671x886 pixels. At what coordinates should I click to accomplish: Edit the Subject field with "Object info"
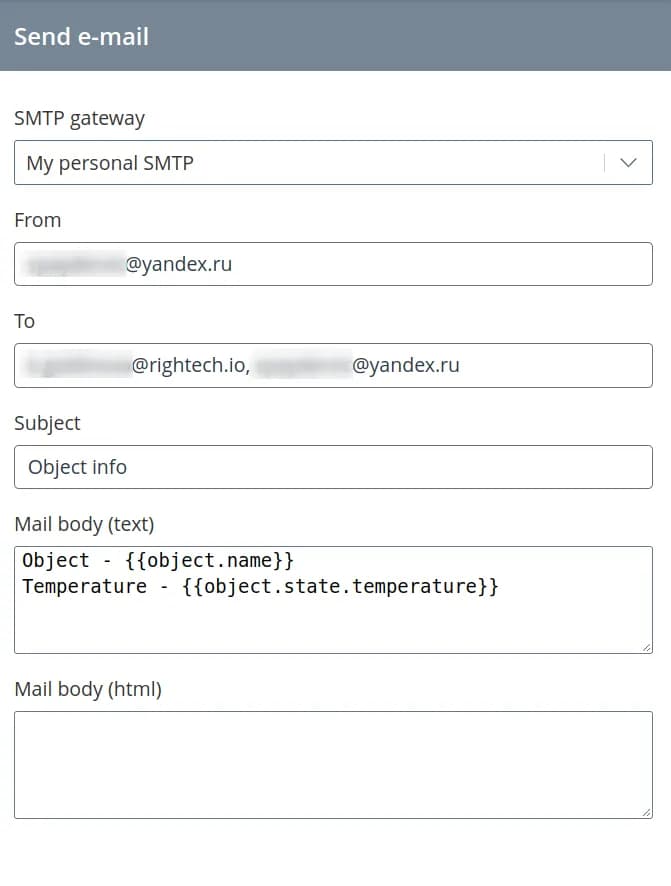tap(333, 467)
